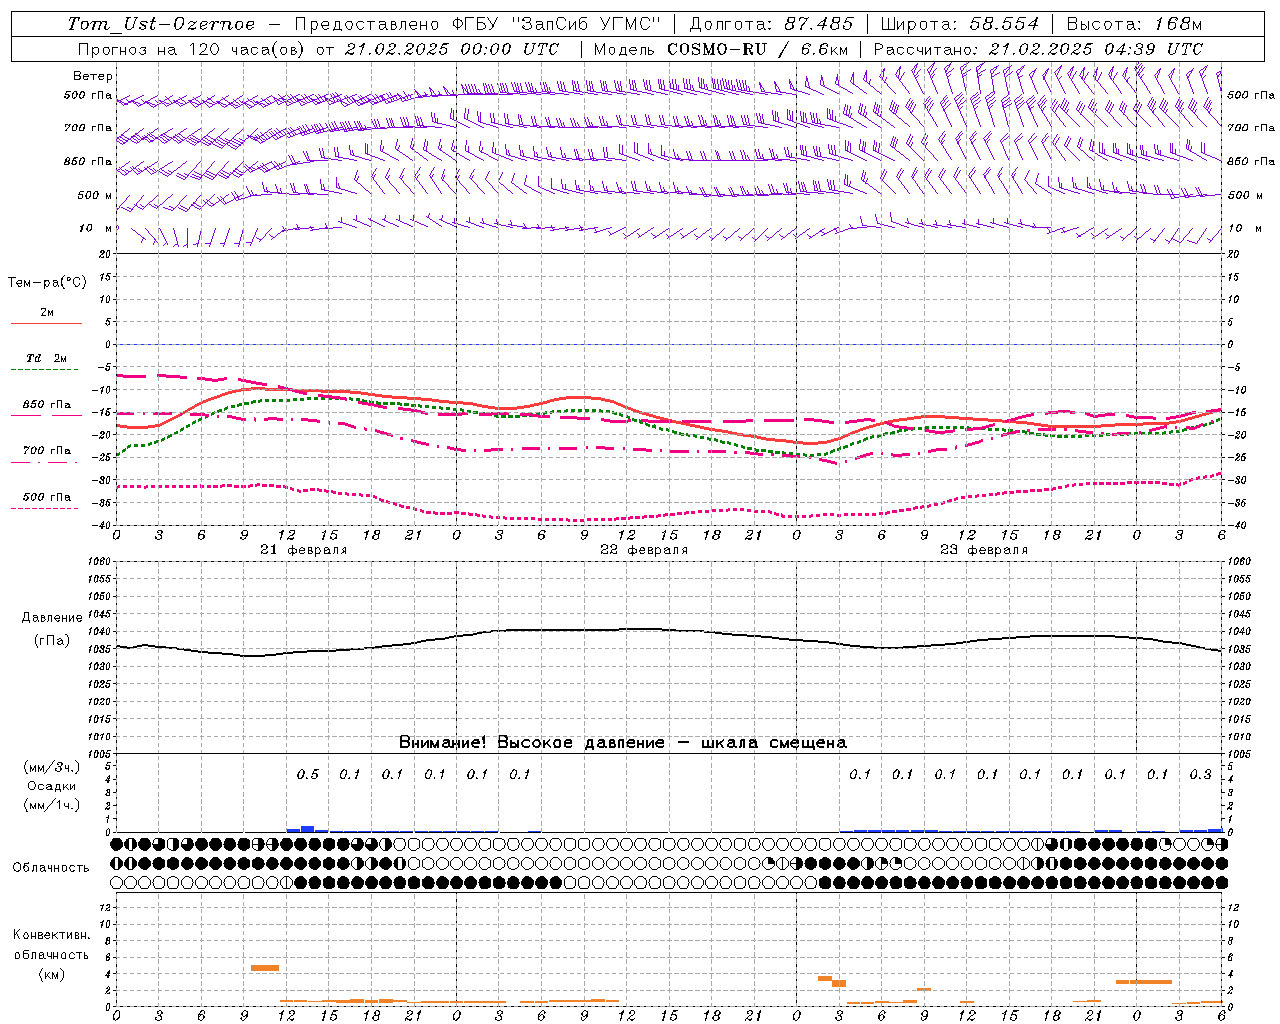Click the Осадки precipitation label
Viewport: 1280px width, 1024px height.
click(x=52, y=786)
